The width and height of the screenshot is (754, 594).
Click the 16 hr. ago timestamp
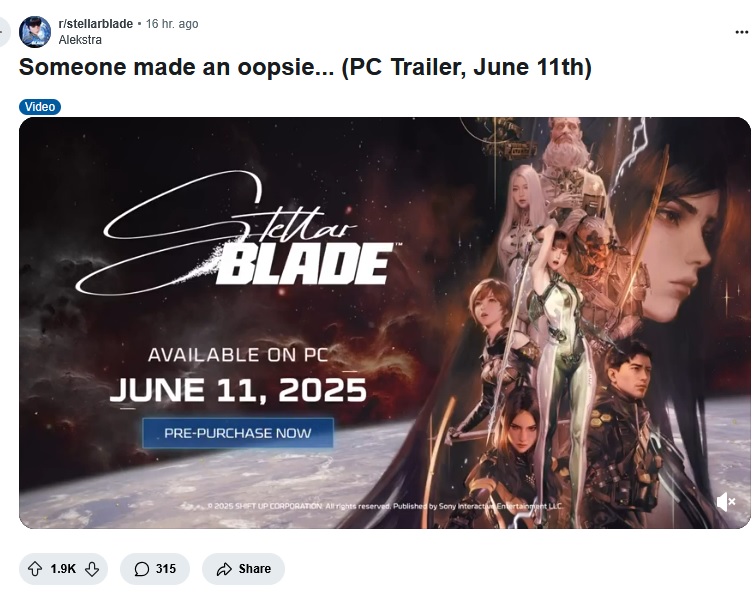(172, 24)
